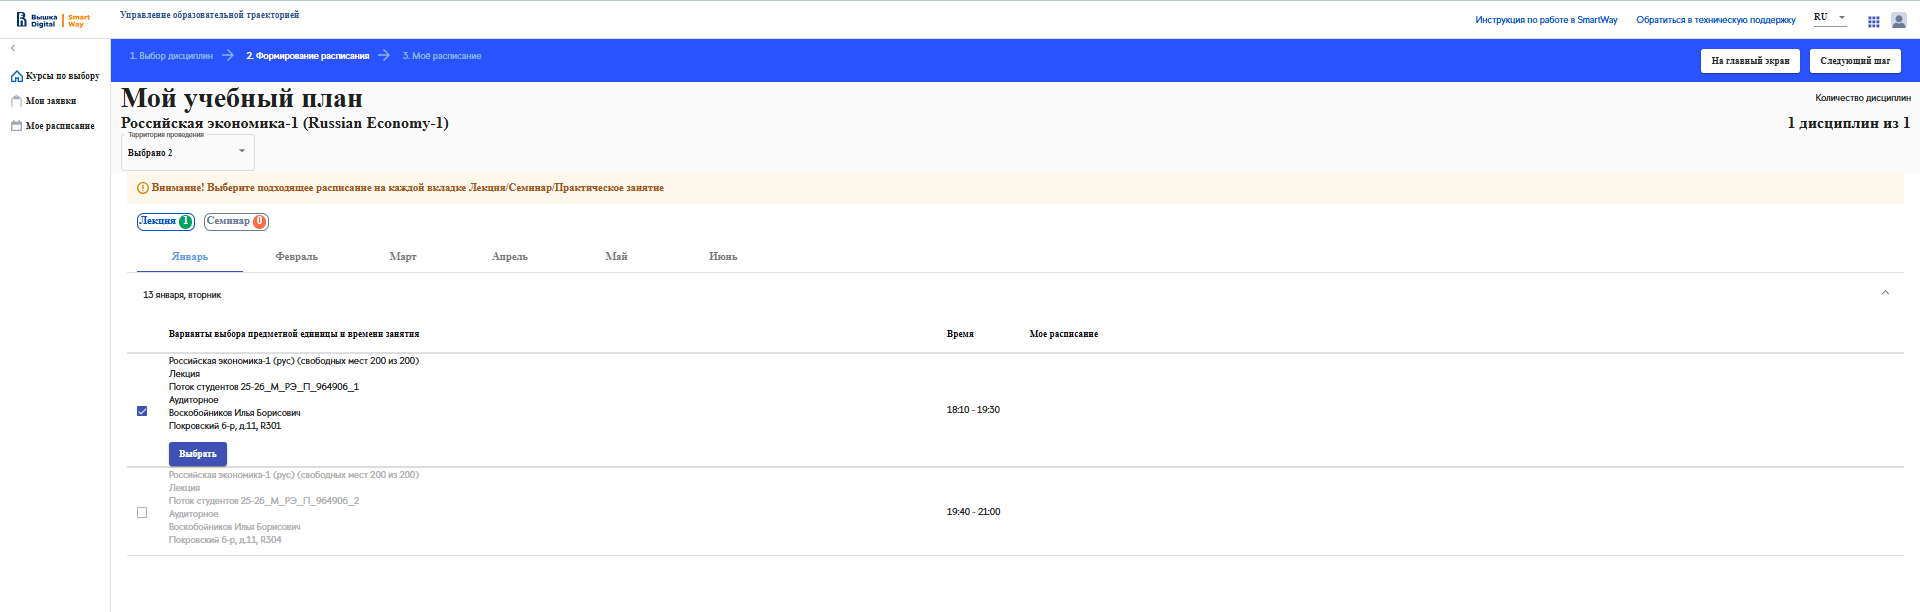Click the calendar icon beside Мое расписание
Viewport: 1920px width, 612px height.
click(16, 126)
